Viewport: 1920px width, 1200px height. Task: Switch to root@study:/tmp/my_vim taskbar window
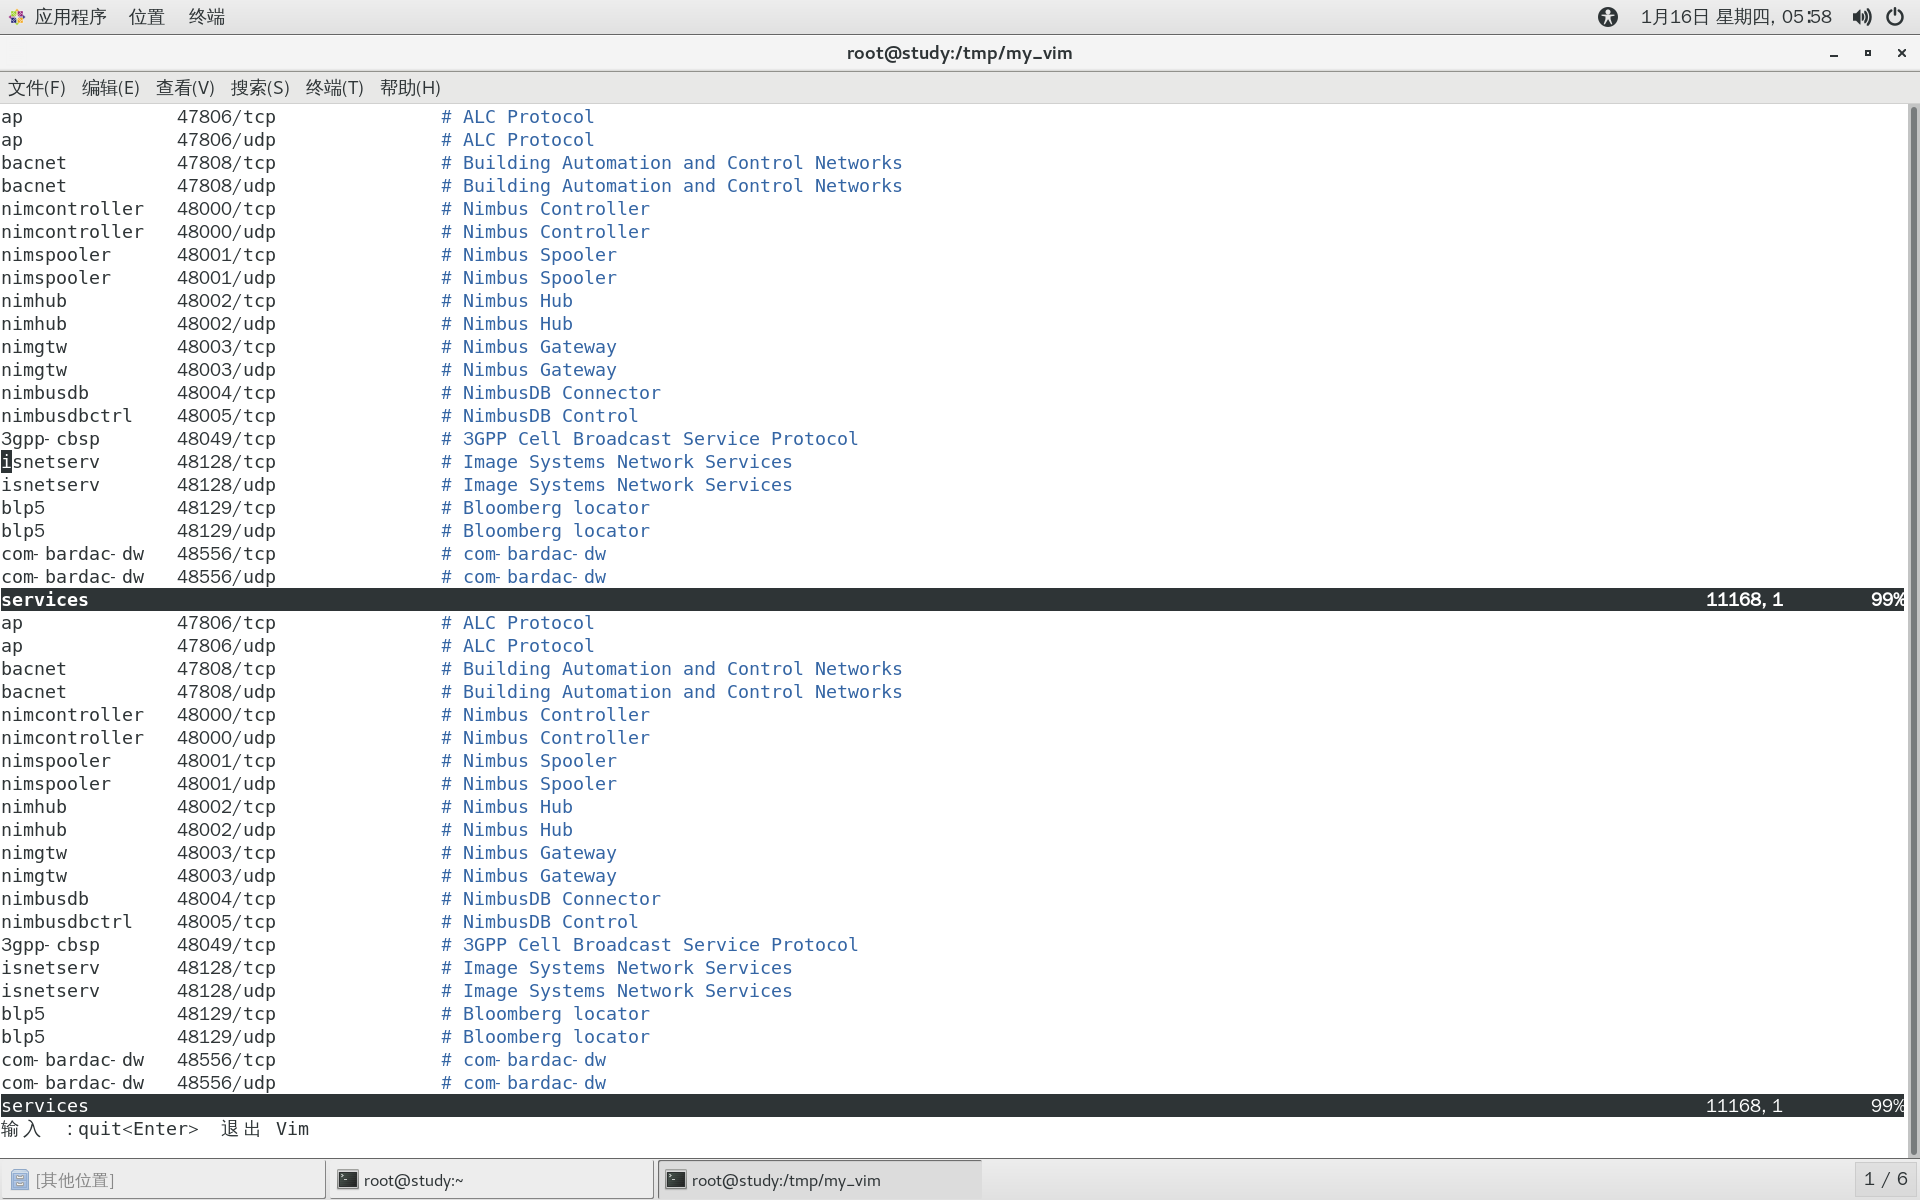coord(820,1180)
